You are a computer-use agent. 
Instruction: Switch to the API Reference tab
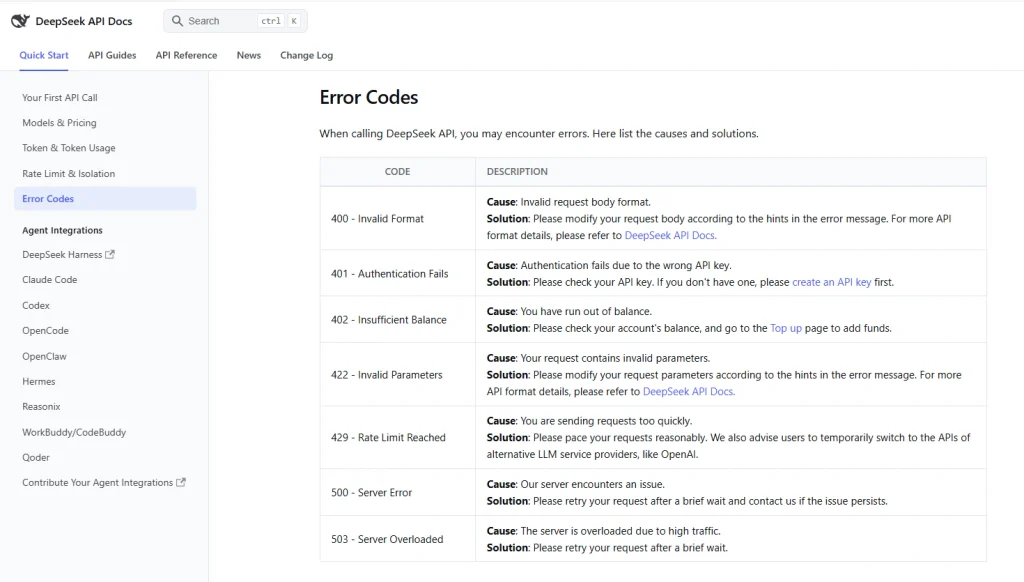[186, 56]
